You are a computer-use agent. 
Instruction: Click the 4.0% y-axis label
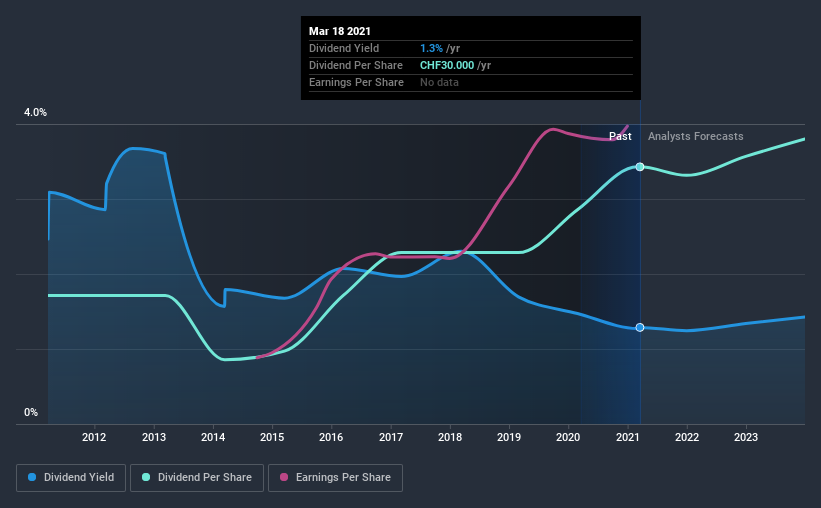35,113
